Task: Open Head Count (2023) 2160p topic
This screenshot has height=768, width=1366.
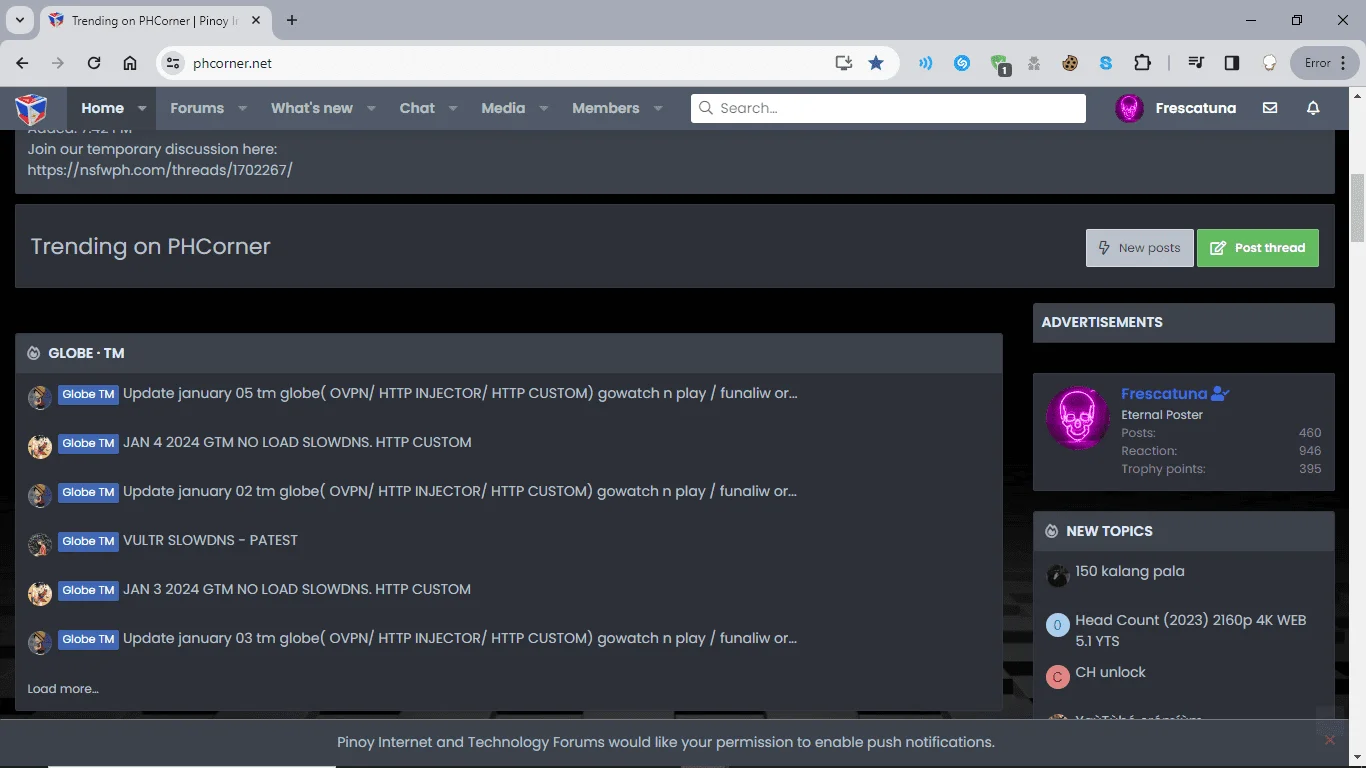Action: [x=1191, y=630]
